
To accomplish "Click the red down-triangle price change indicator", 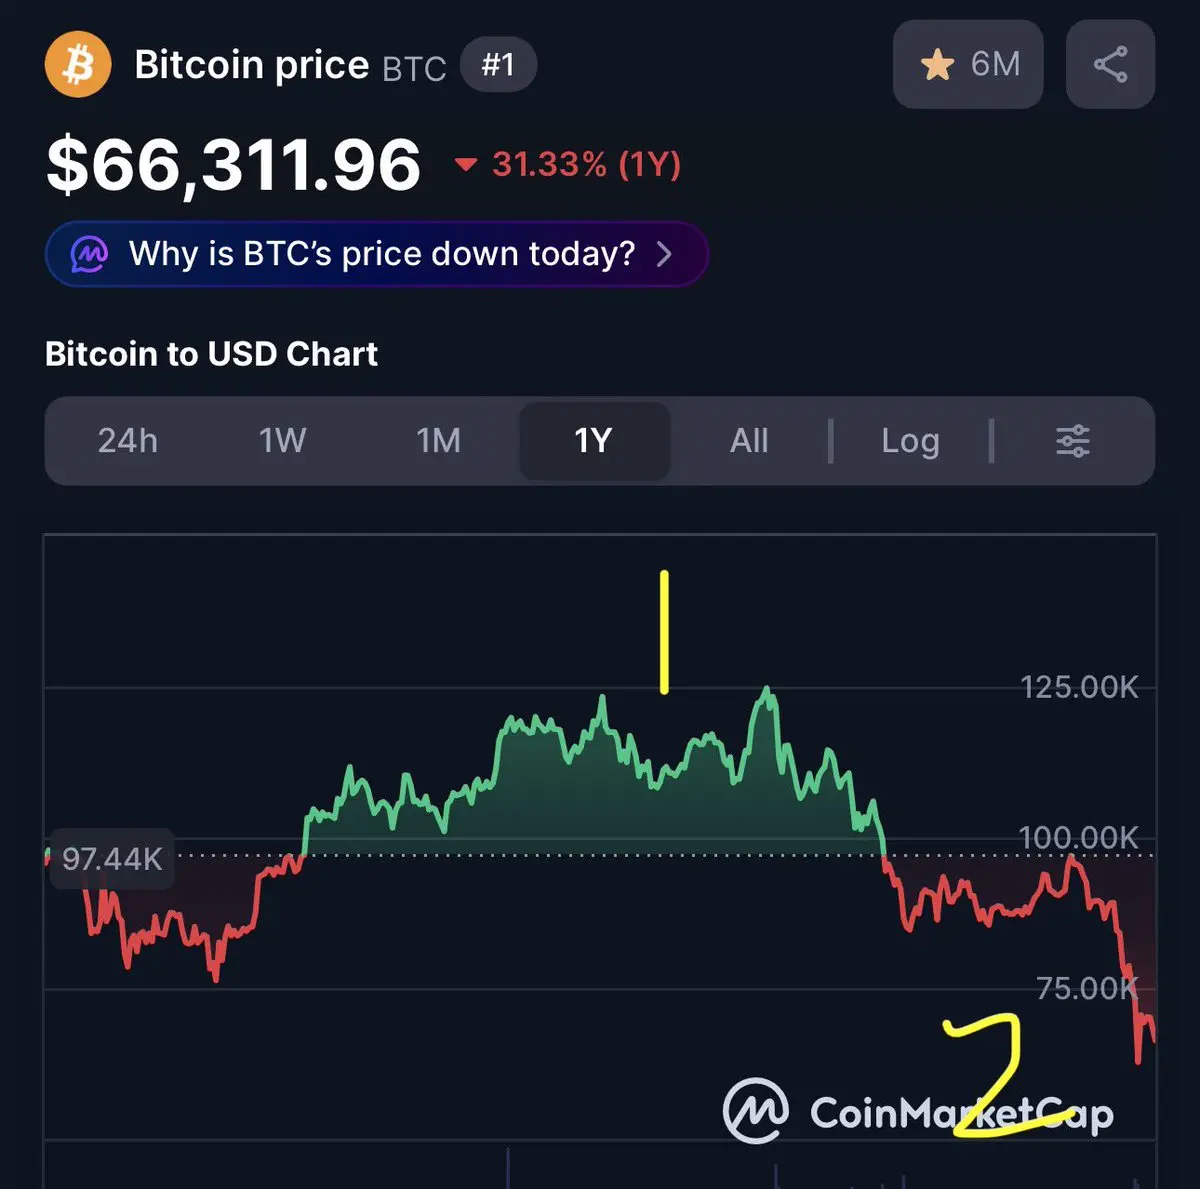I will tap(466, 164).
